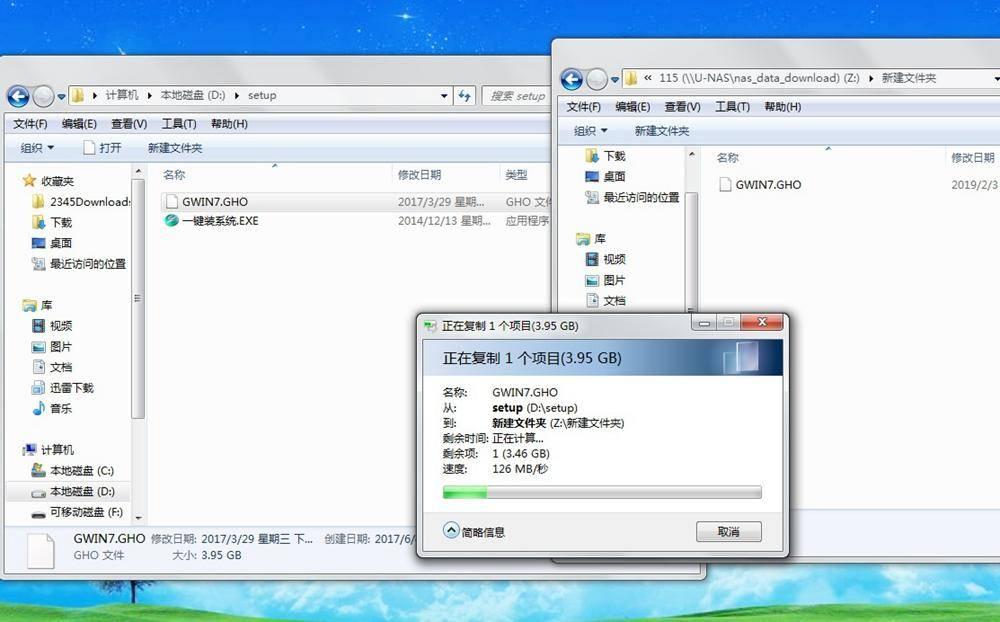Open the 工具 menu in the left window
This screenshot has width=1000, height=622.
tap(170, 123)
